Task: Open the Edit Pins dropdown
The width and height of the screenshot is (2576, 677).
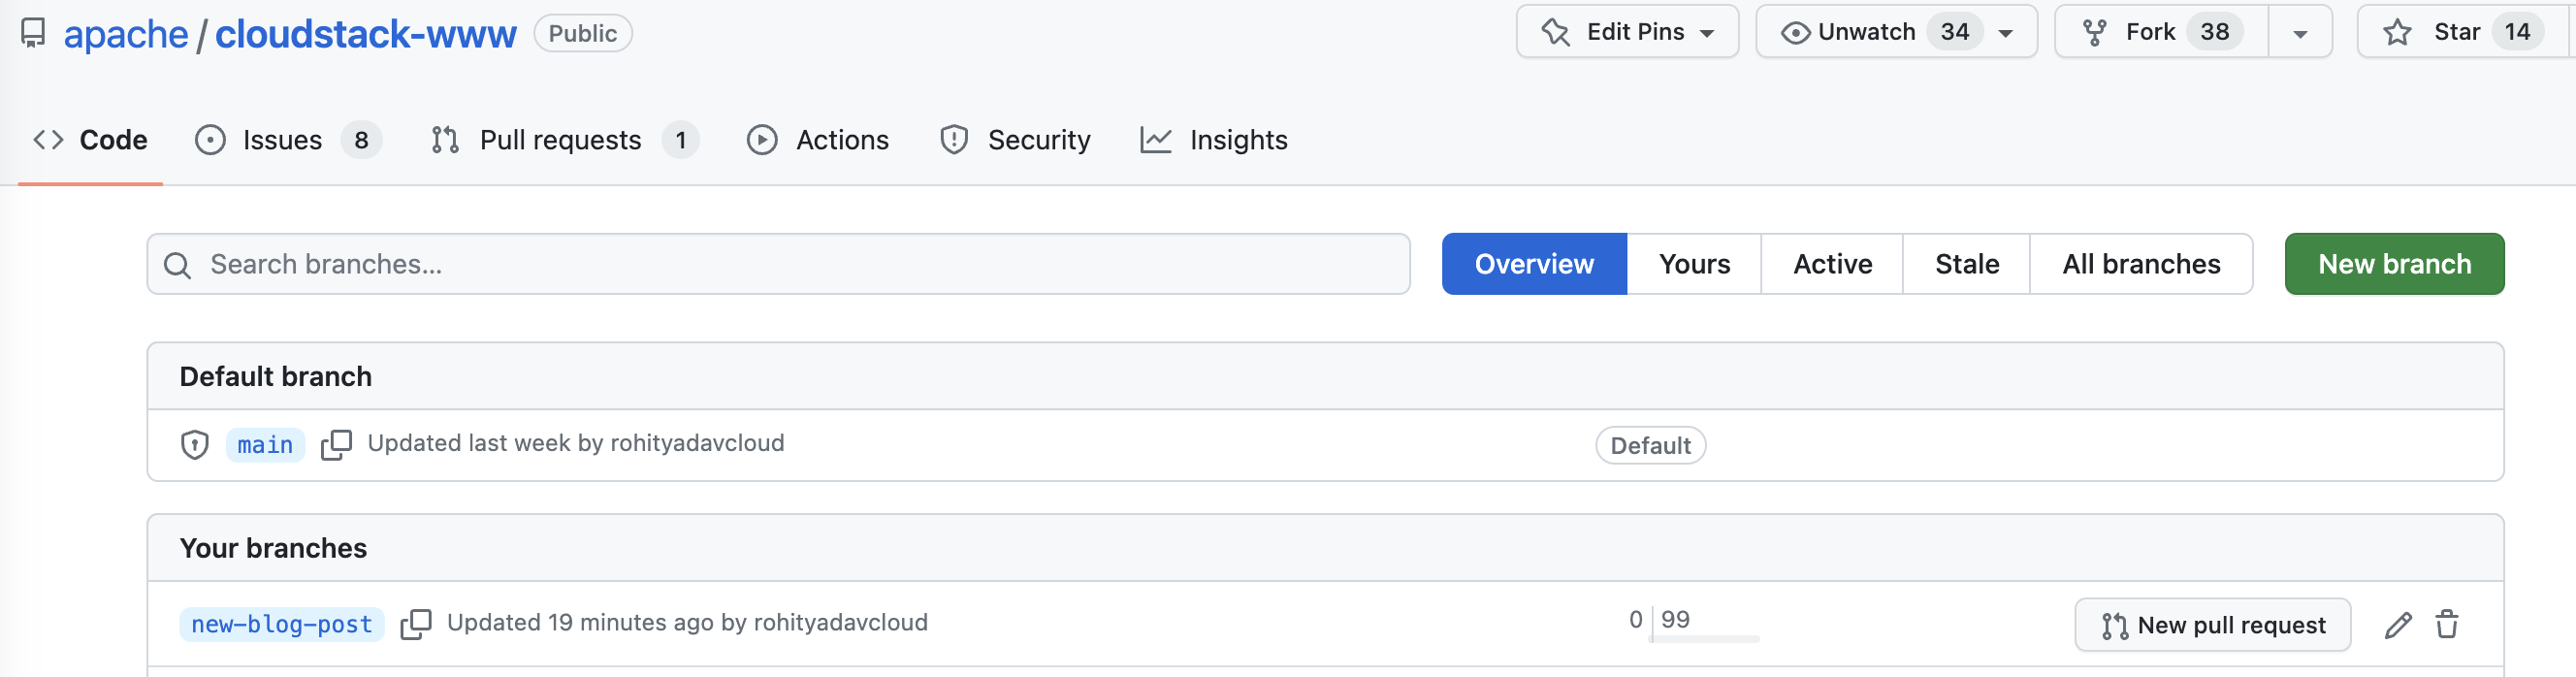Action: tap(1627, 32)
